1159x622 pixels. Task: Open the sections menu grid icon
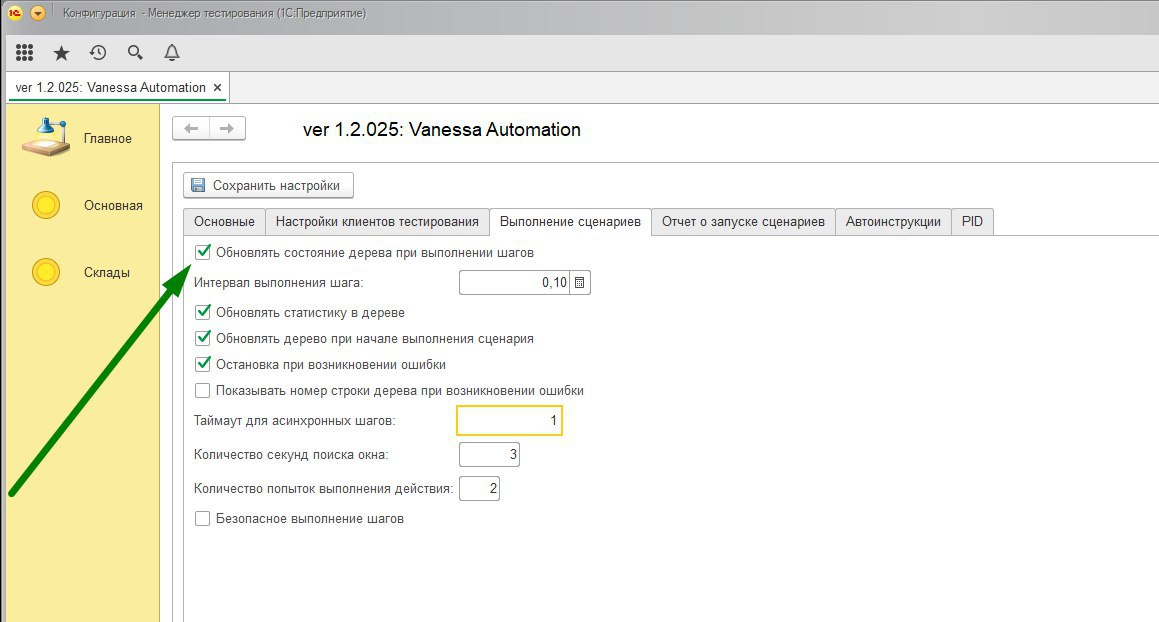point(24,53)
